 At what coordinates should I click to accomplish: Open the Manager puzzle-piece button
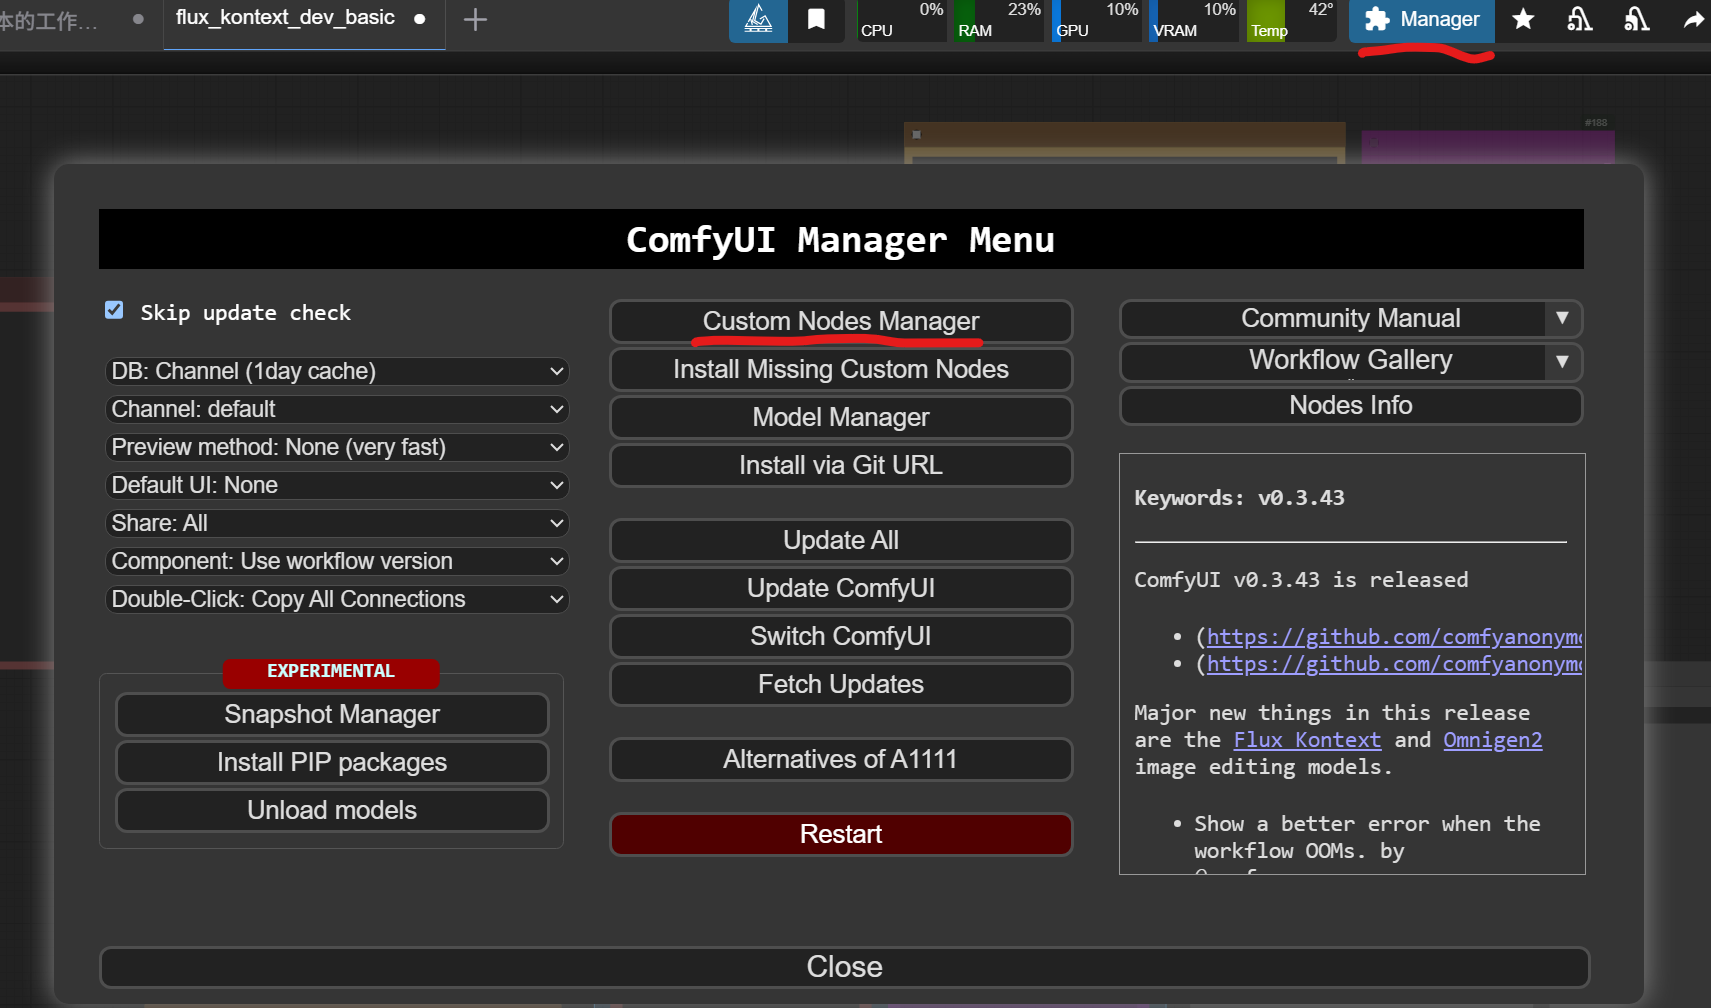click(x=1421, y=20)
